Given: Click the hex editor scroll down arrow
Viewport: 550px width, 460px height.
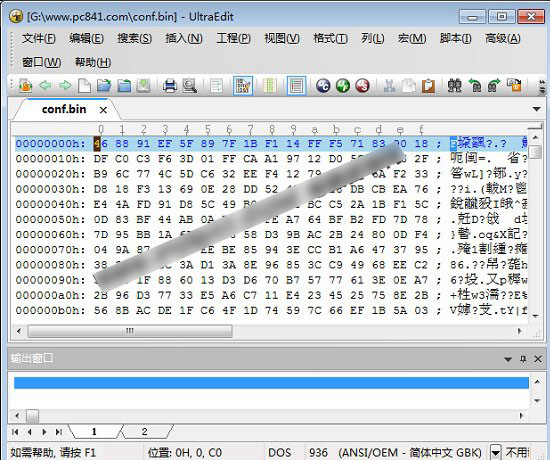Looking at the screenshot, I should [x=535, y=316].
